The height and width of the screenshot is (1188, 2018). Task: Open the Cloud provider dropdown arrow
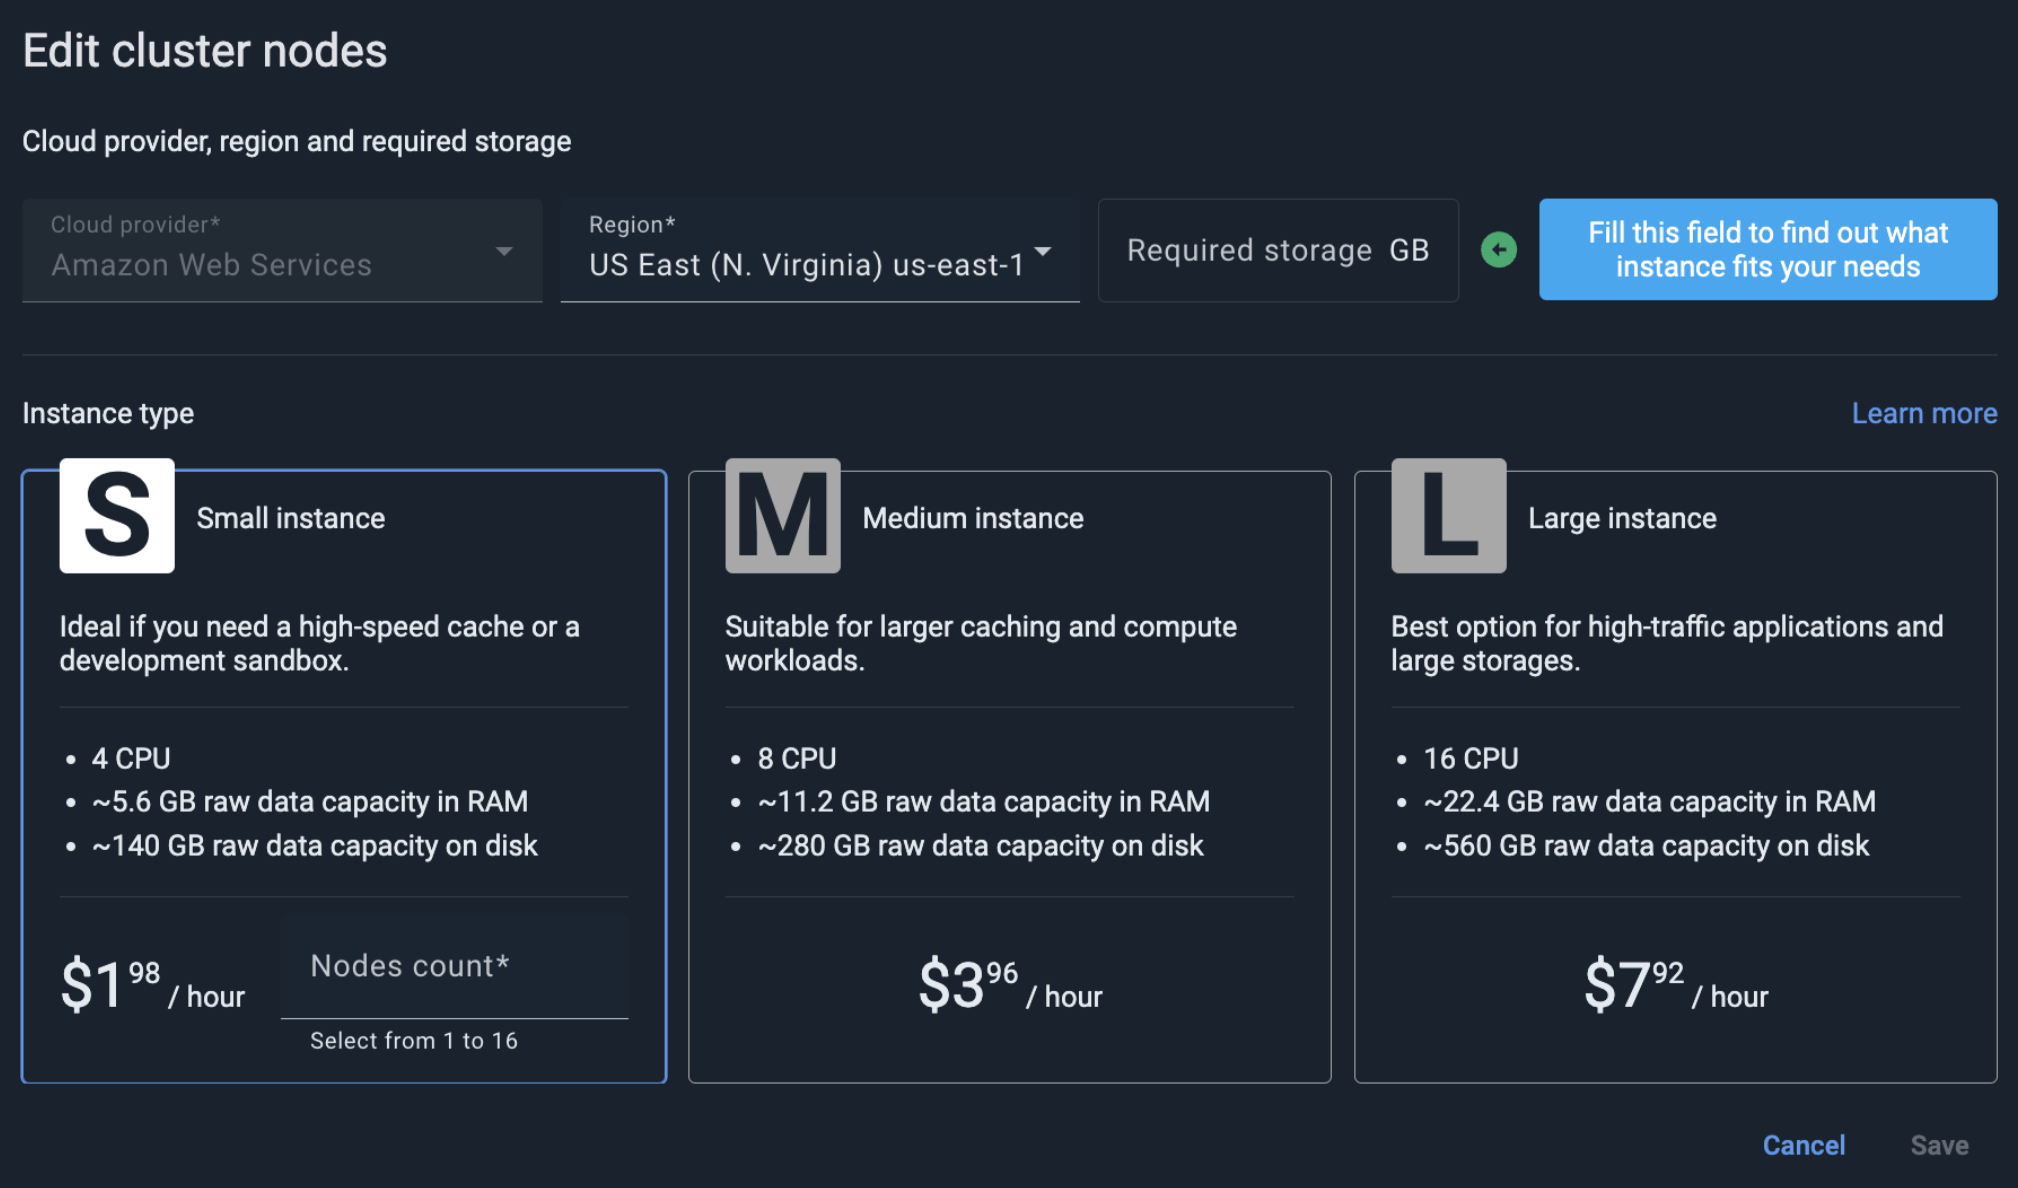504,251
